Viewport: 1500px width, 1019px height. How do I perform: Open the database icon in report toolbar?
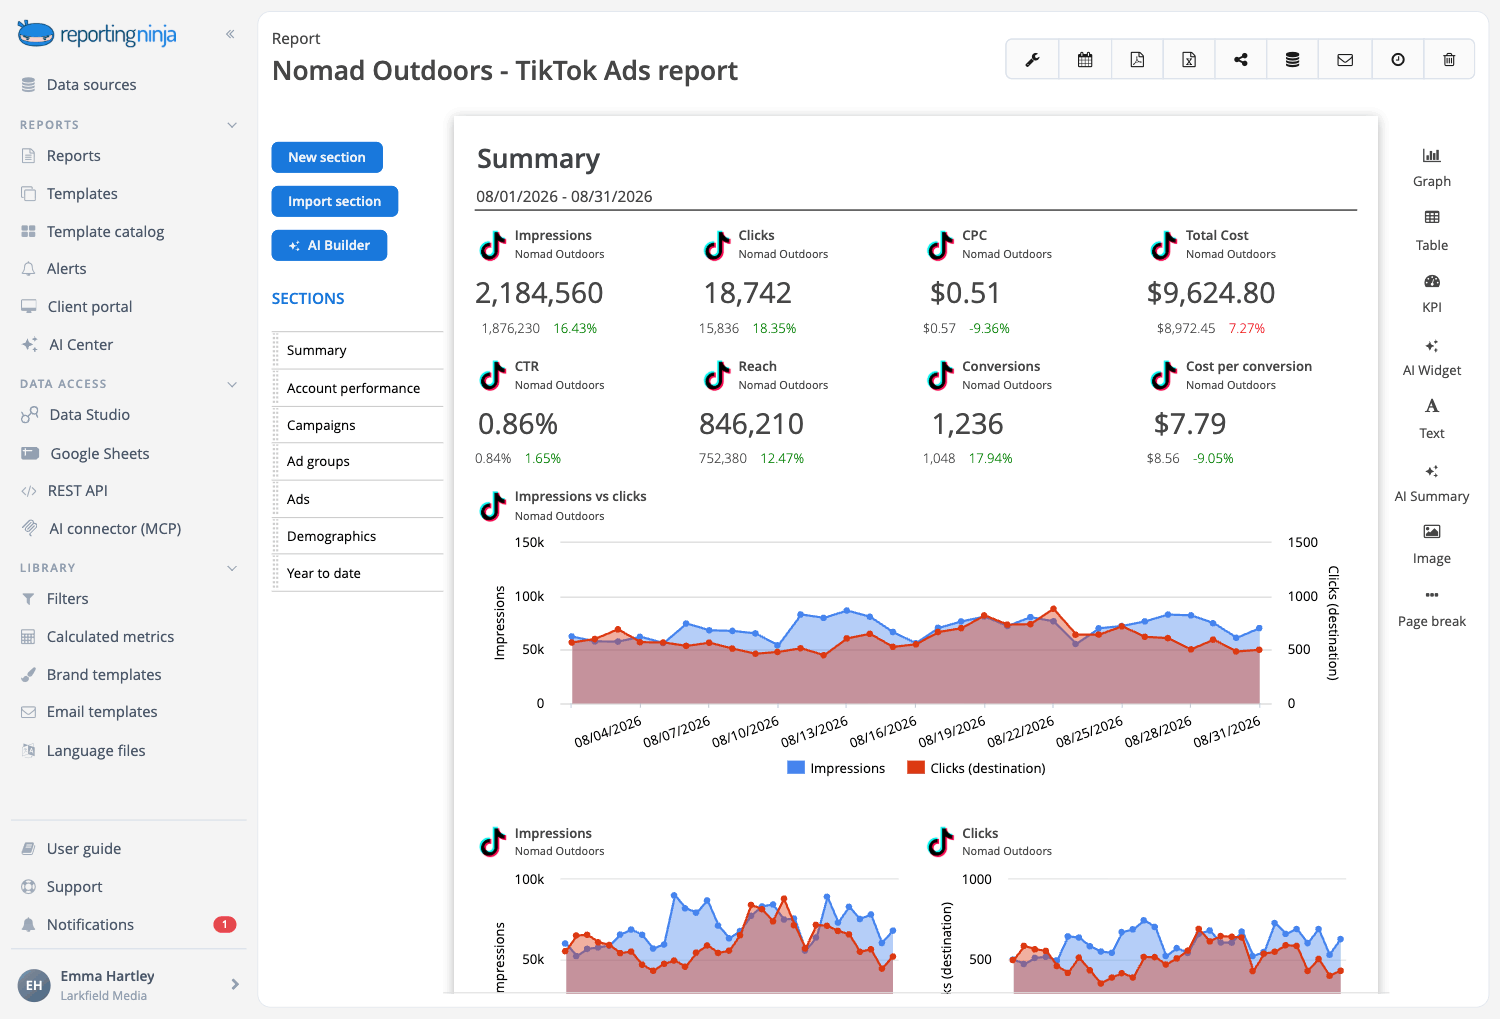[x=1293, y=60]
